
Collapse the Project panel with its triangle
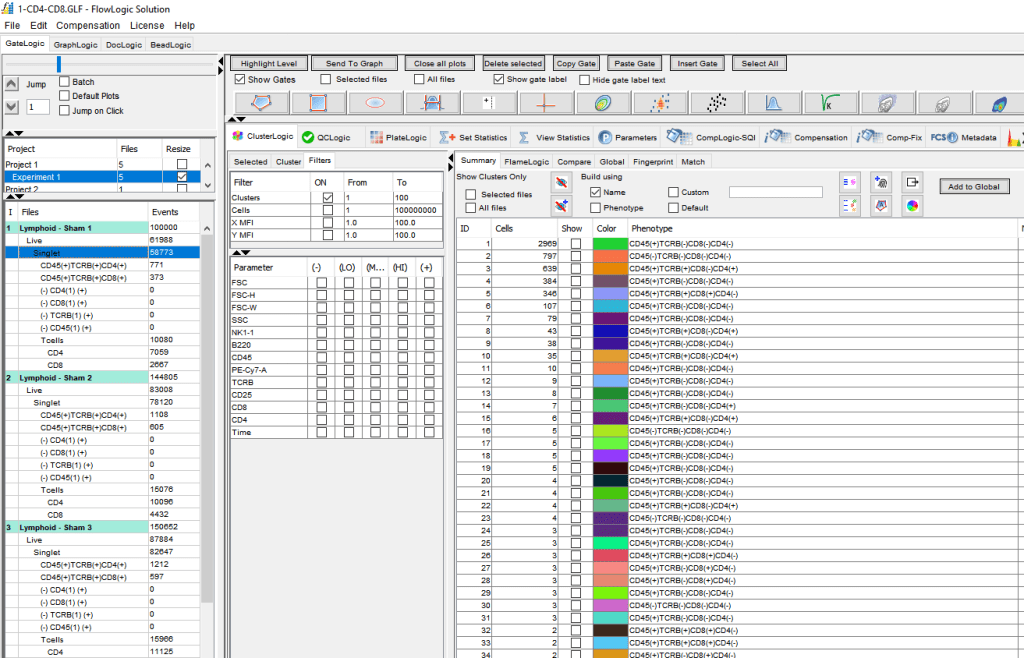pyautogui.click(x=9, y=133)
